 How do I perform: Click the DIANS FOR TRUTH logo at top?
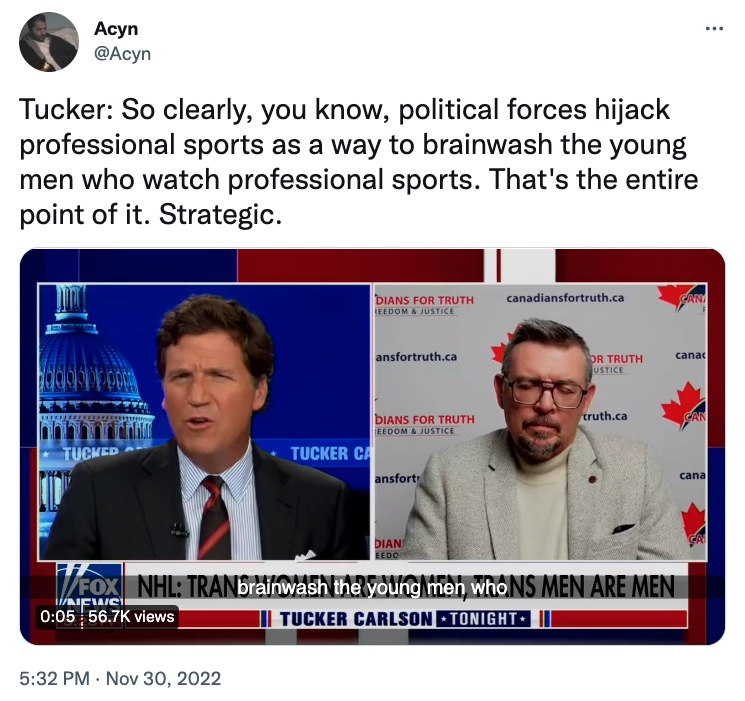424,304
